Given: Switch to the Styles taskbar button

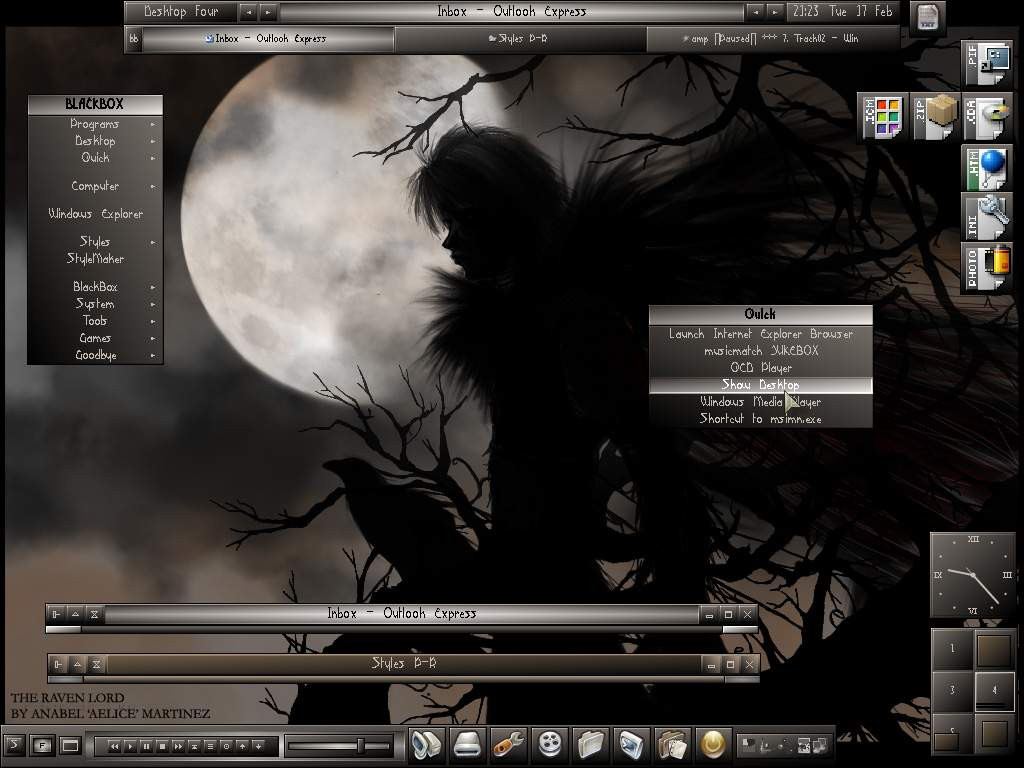Looking at the screenshot, I should point(520,39).
